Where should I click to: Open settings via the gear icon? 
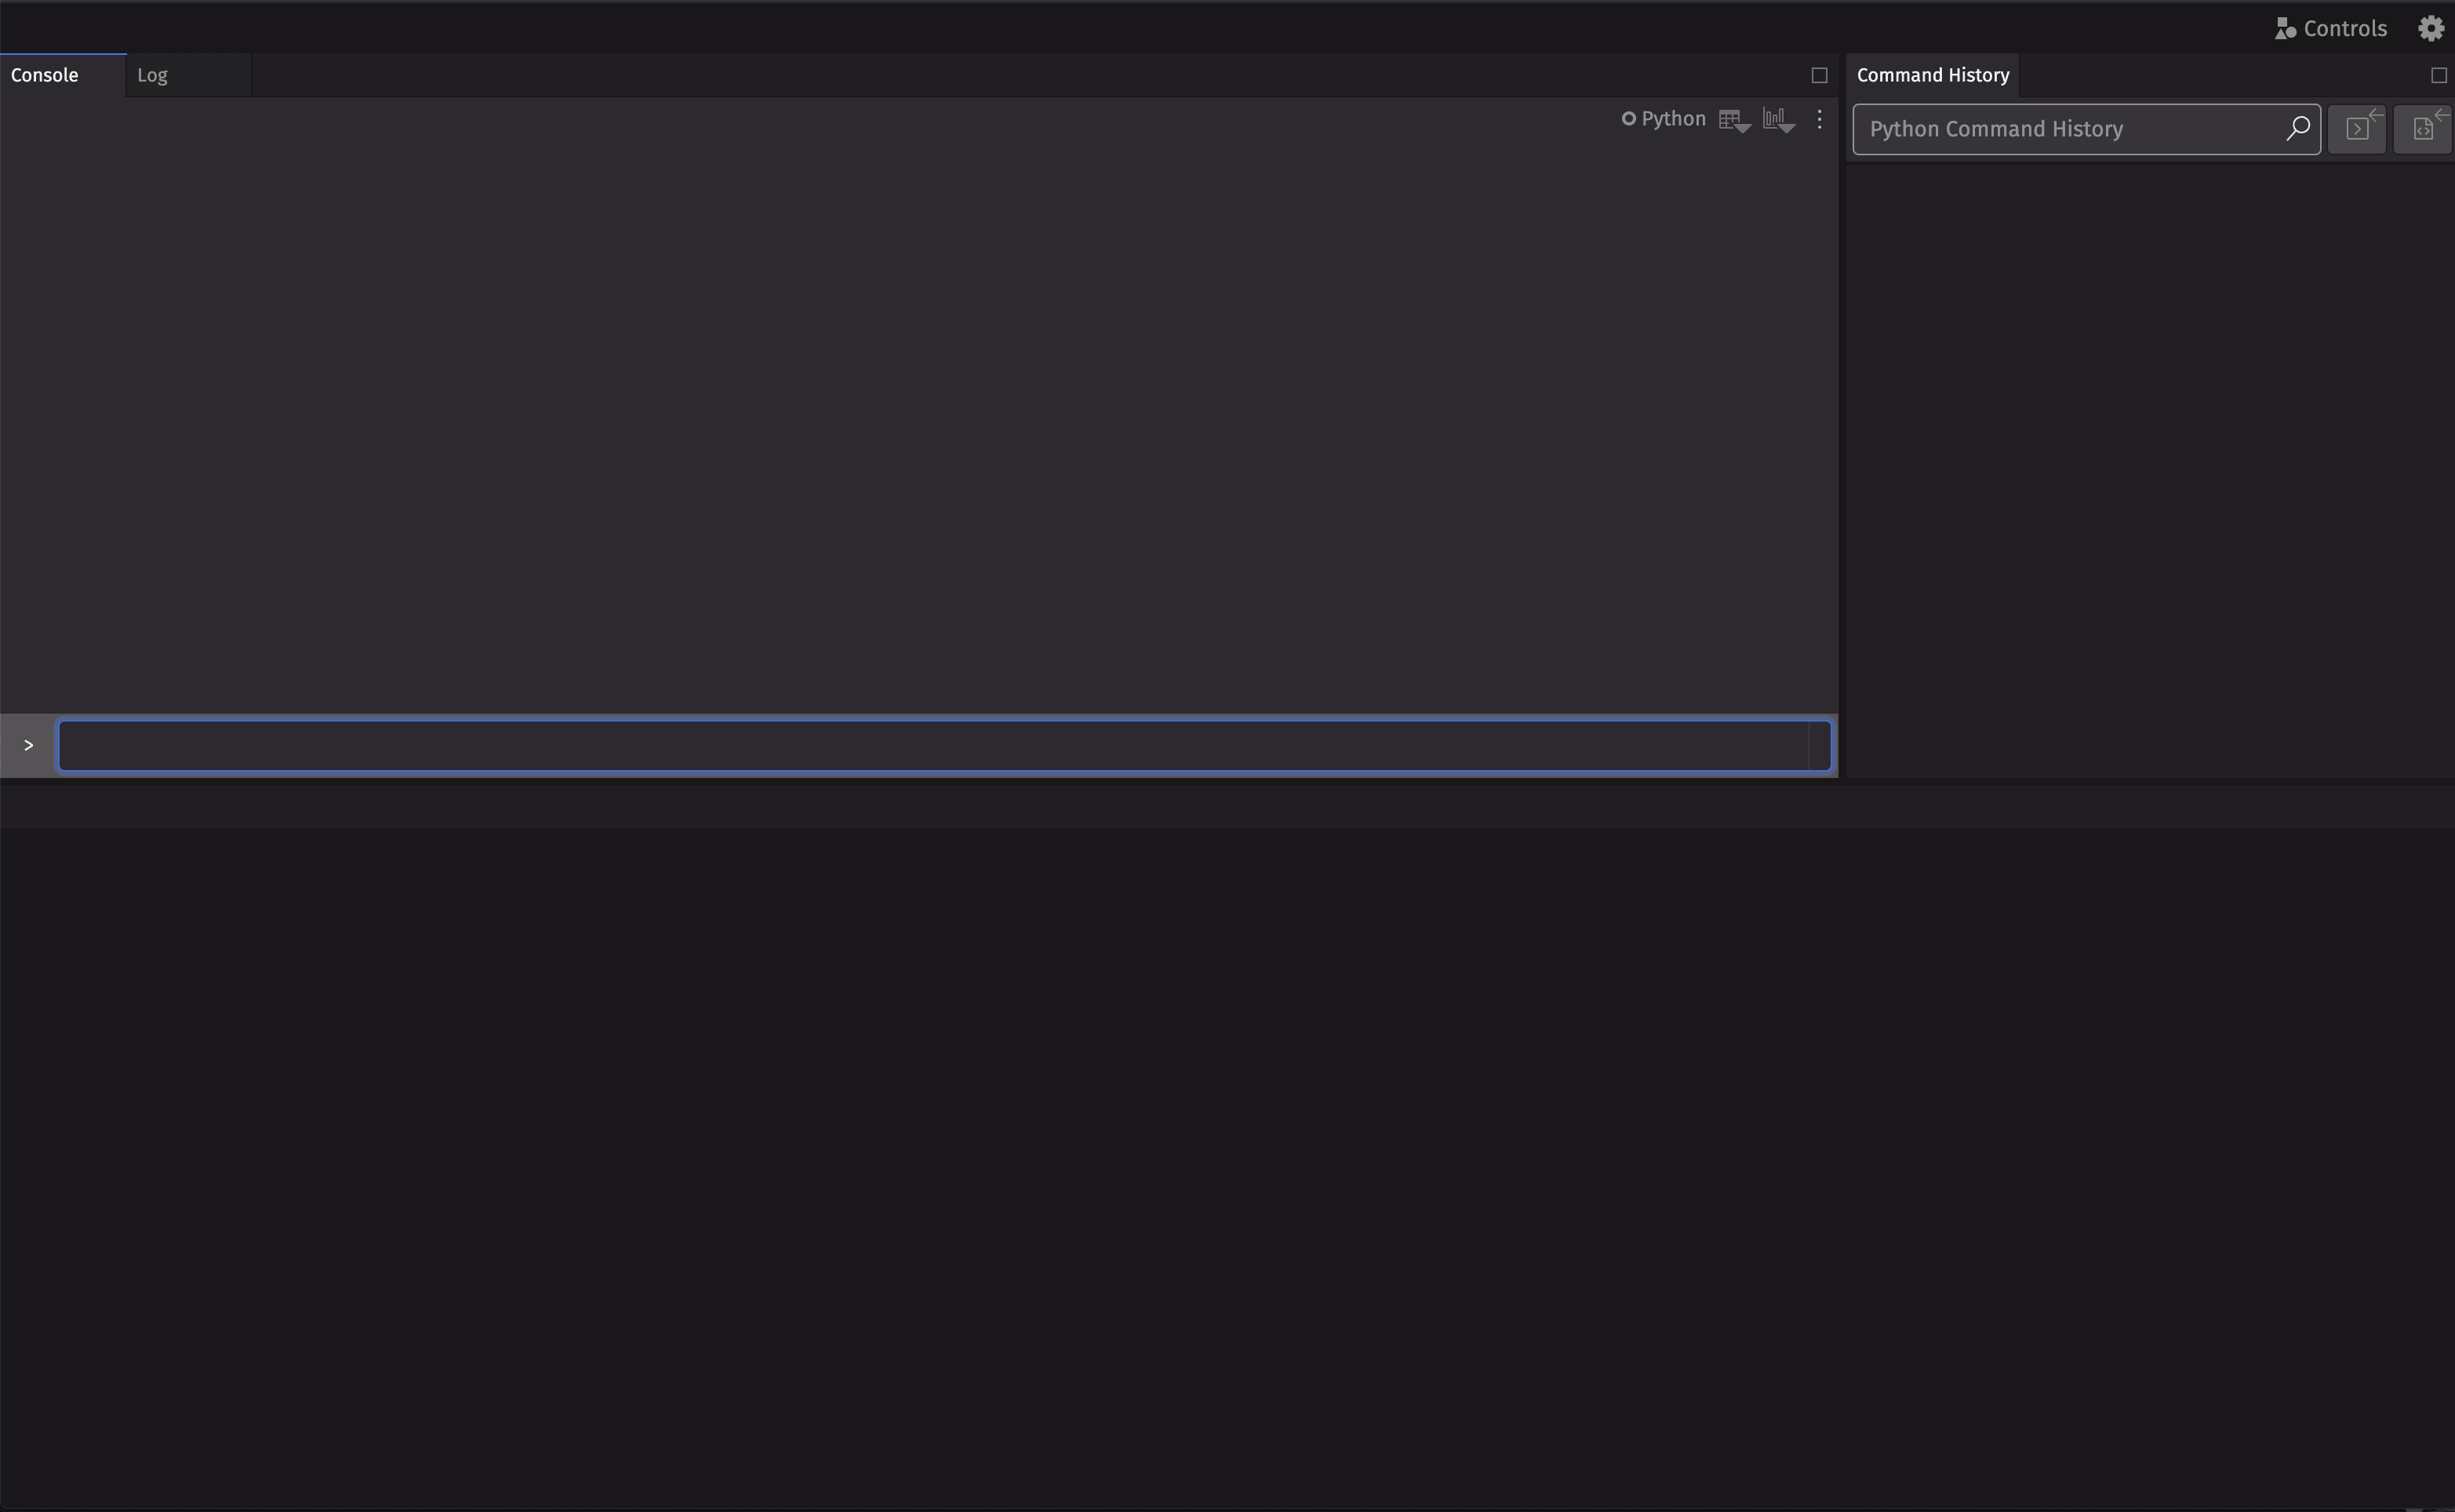(x=2431, y=28)
